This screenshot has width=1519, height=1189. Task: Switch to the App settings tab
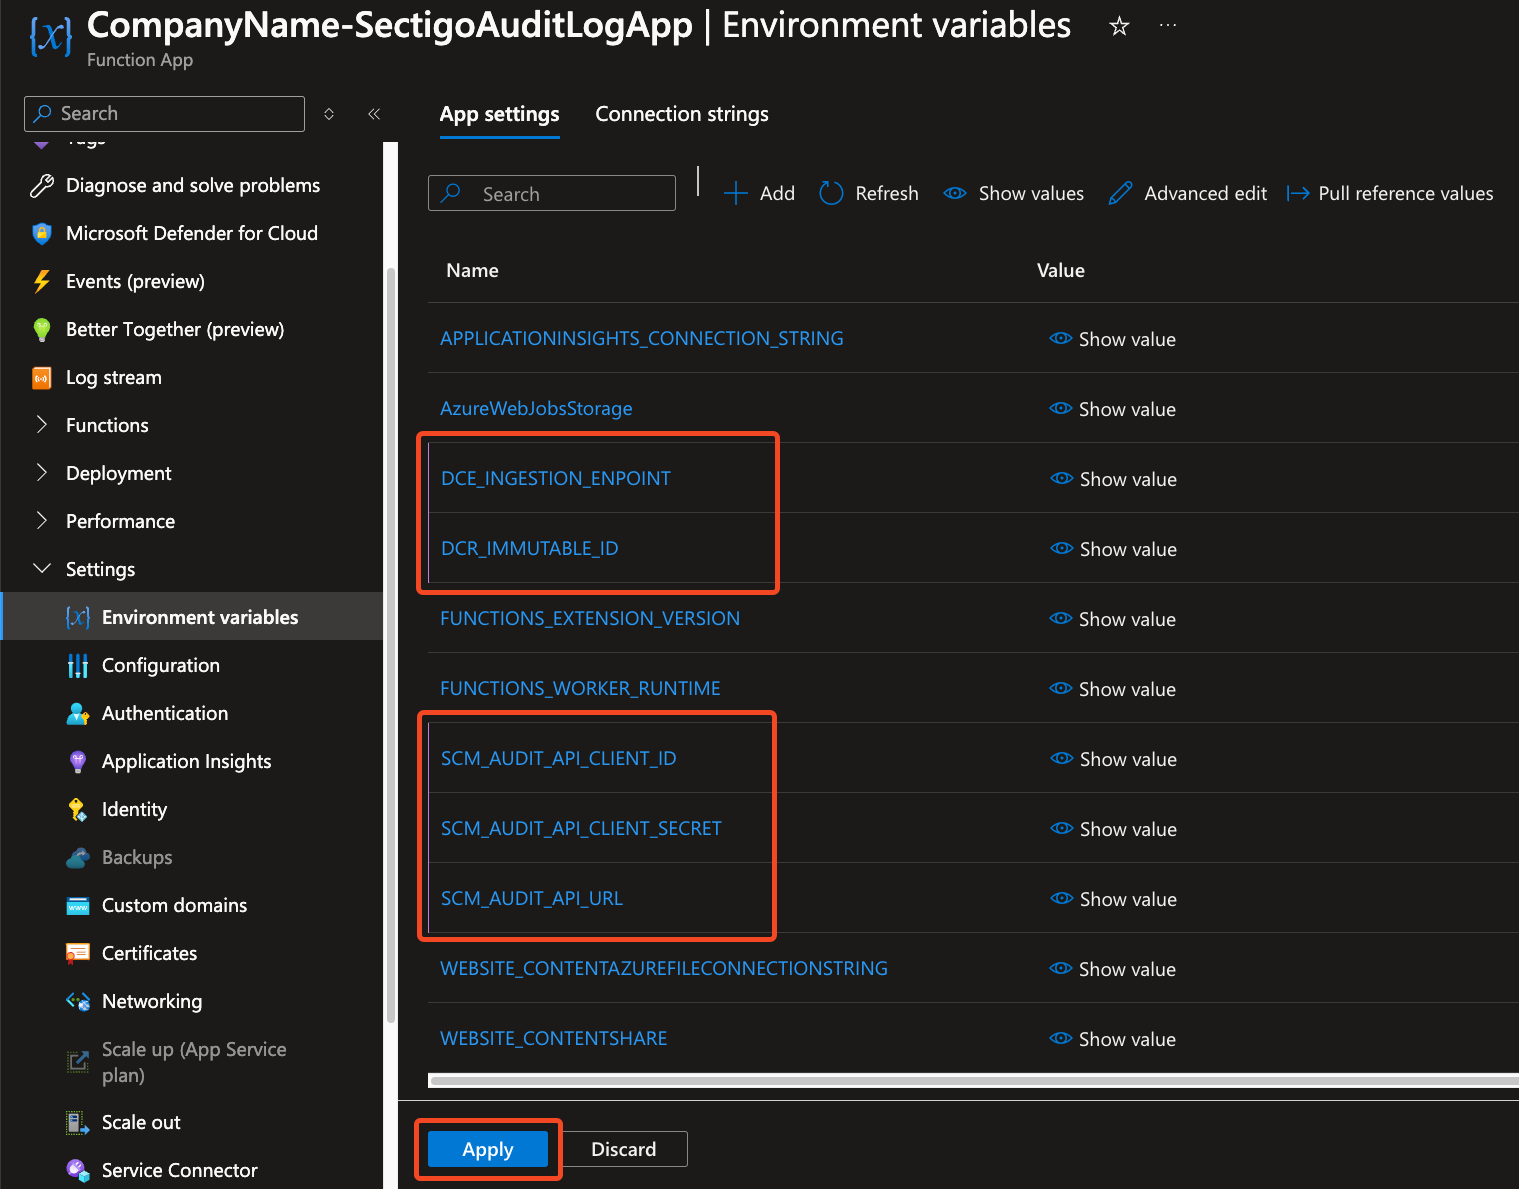click(x=499, y=114)
